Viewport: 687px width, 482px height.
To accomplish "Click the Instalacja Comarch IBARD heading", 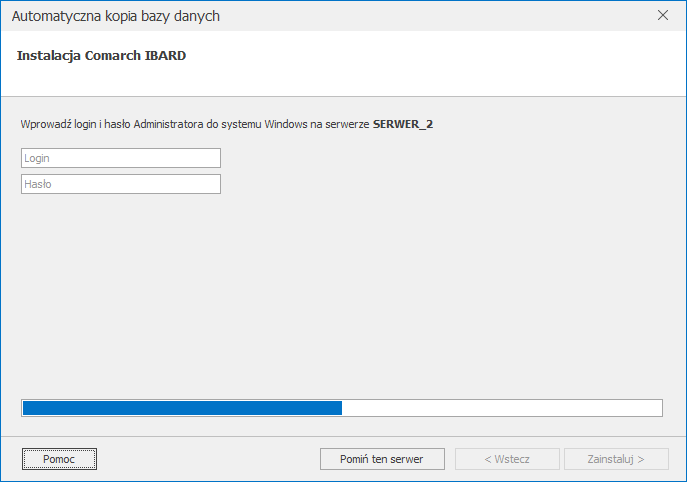I will [101, 56].
